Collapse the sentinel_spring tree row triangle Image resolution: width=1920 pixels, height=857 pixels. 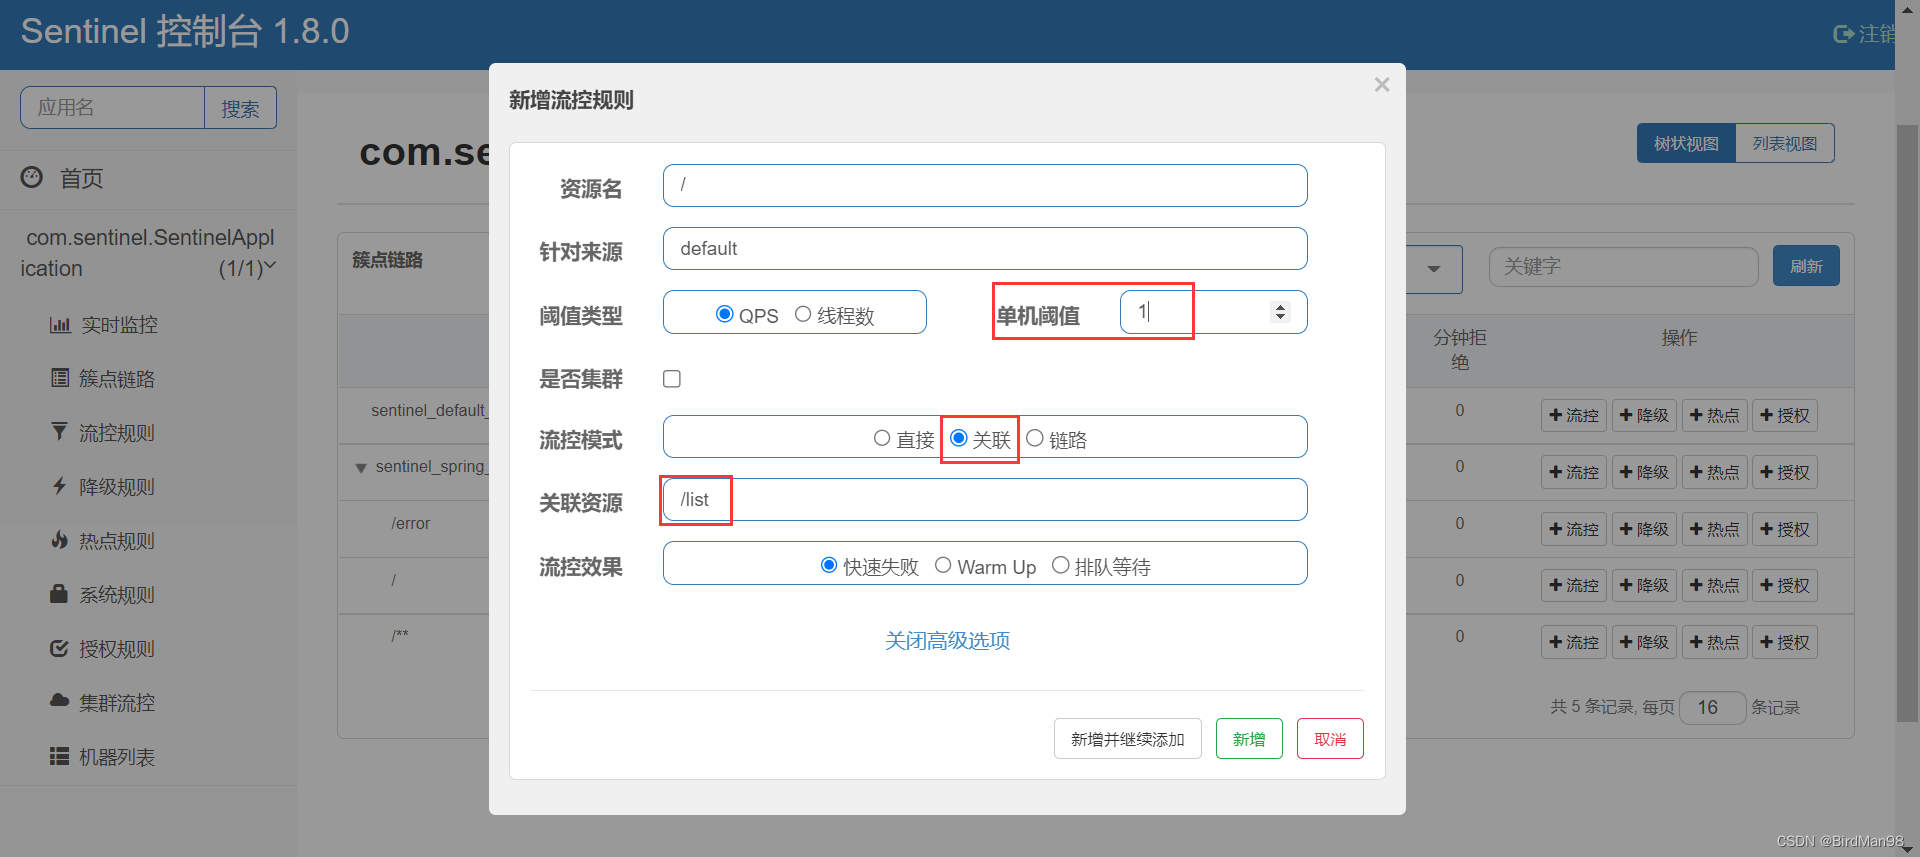click(x=361, y=468)
